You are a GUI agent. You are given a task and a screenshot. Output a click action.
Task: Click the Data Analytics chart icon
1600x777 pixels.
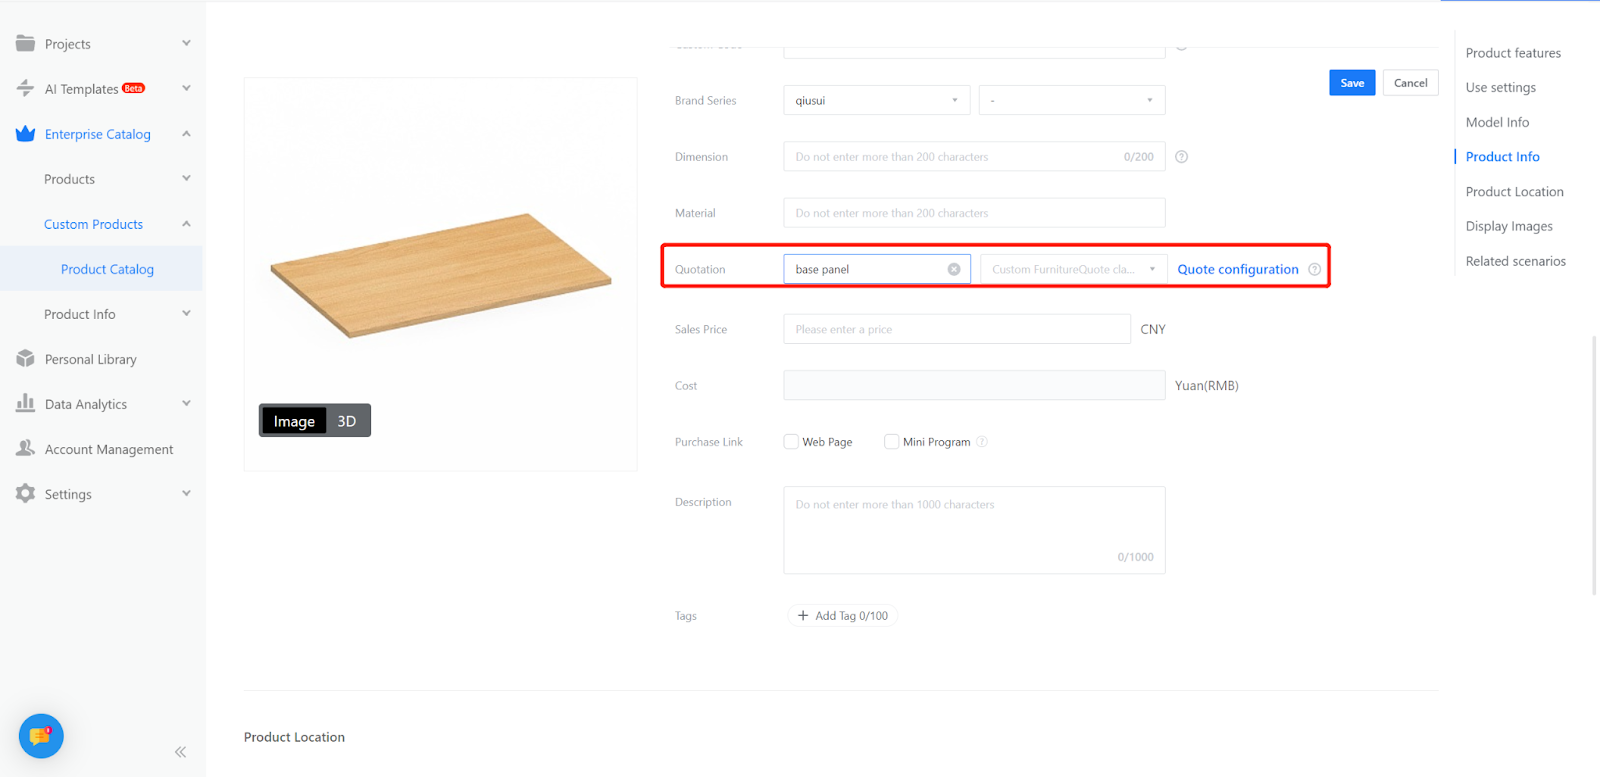[25, 403]
